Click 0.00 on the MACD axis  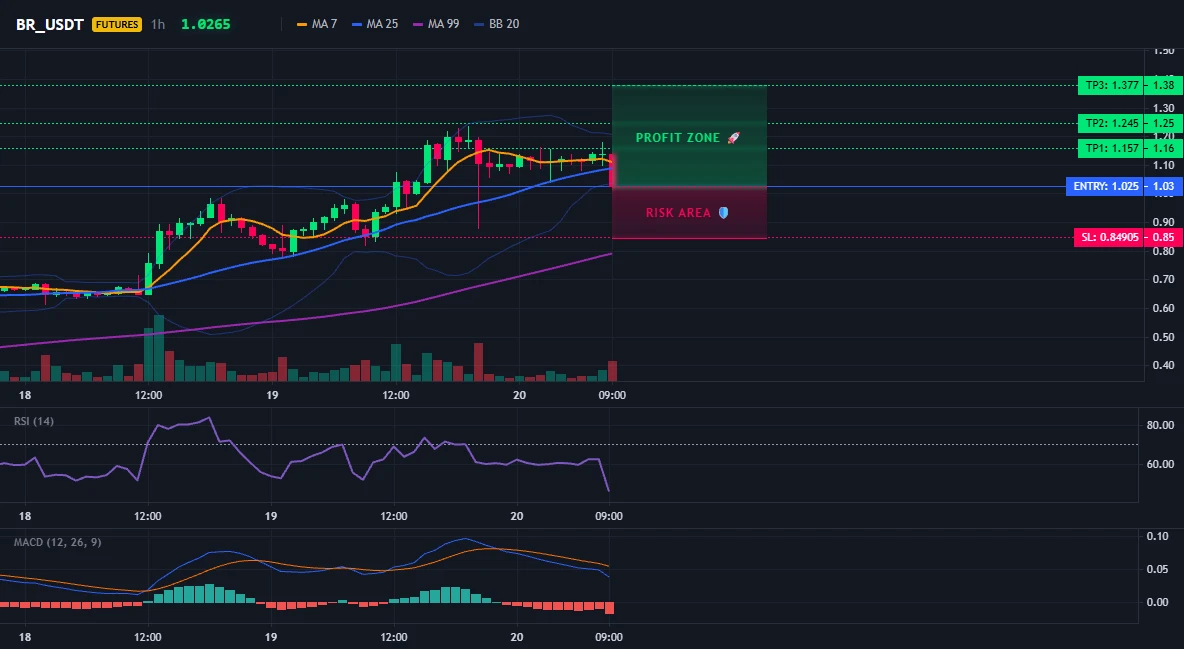(1157, 602)
